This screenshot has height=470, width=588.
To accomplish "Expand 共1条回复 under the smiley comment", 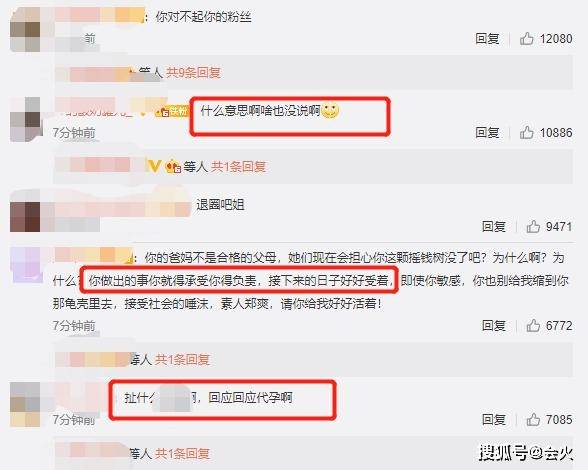I will coord(238,166).
